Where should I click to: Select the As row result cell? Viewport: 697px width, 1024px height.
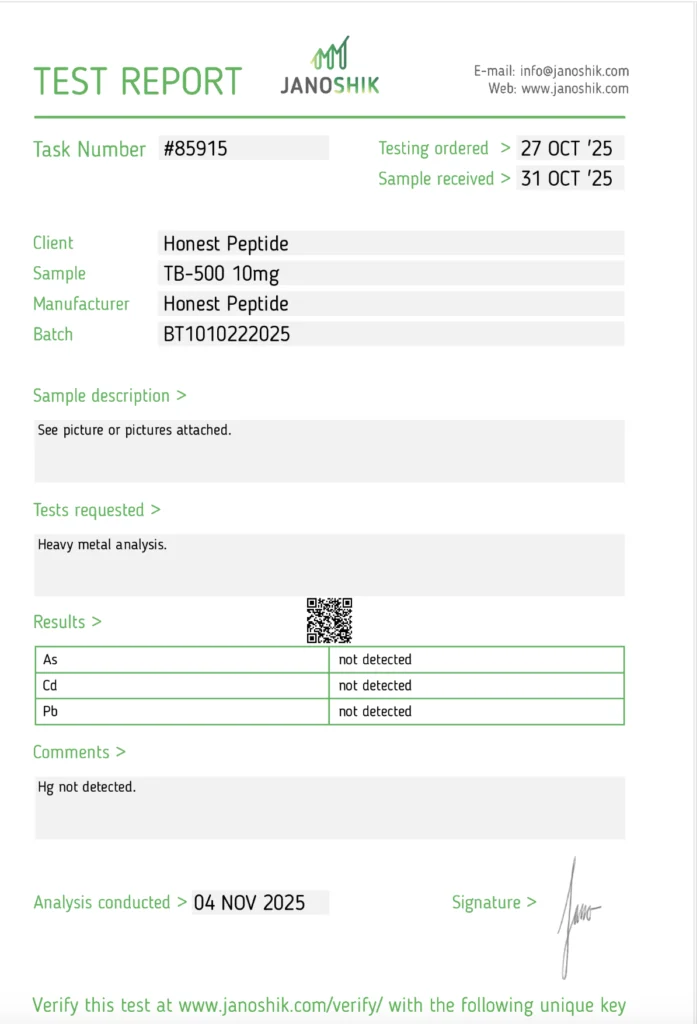(475, 660)
